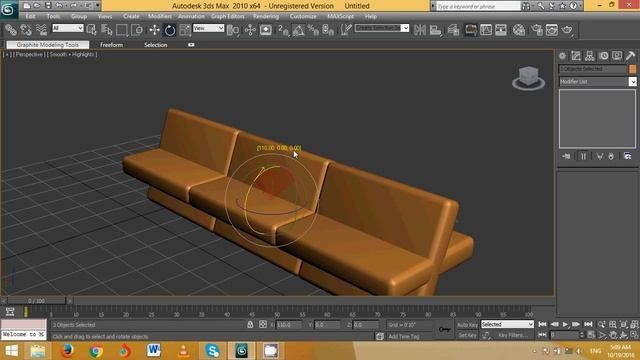Image resolution: width=640 pixels, height=360 pixels.
Task: Click the time slider 0 / 100 handle
Action: pos(36,301)
